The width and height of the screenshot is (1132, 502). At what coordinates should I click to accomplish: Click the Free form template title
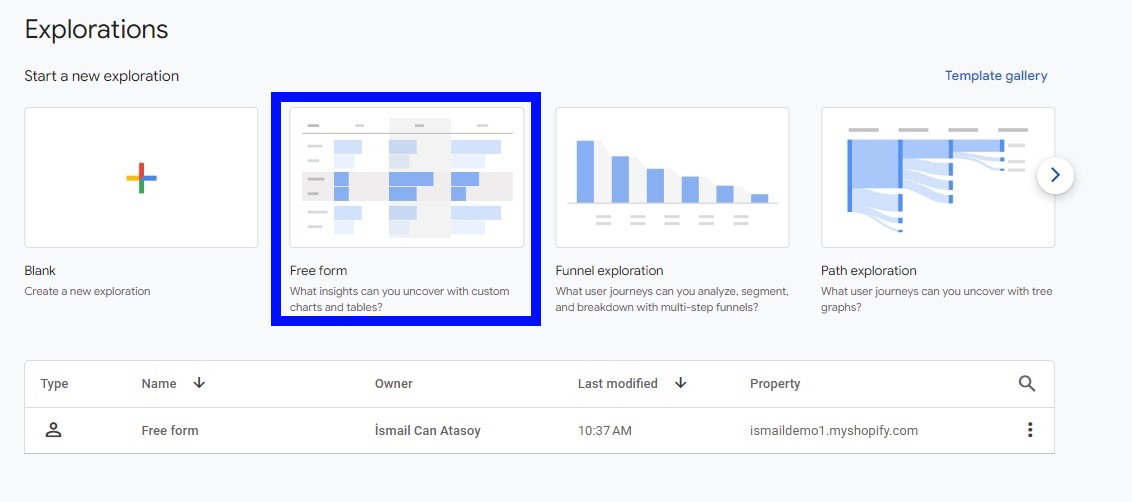tap(318, 271)
